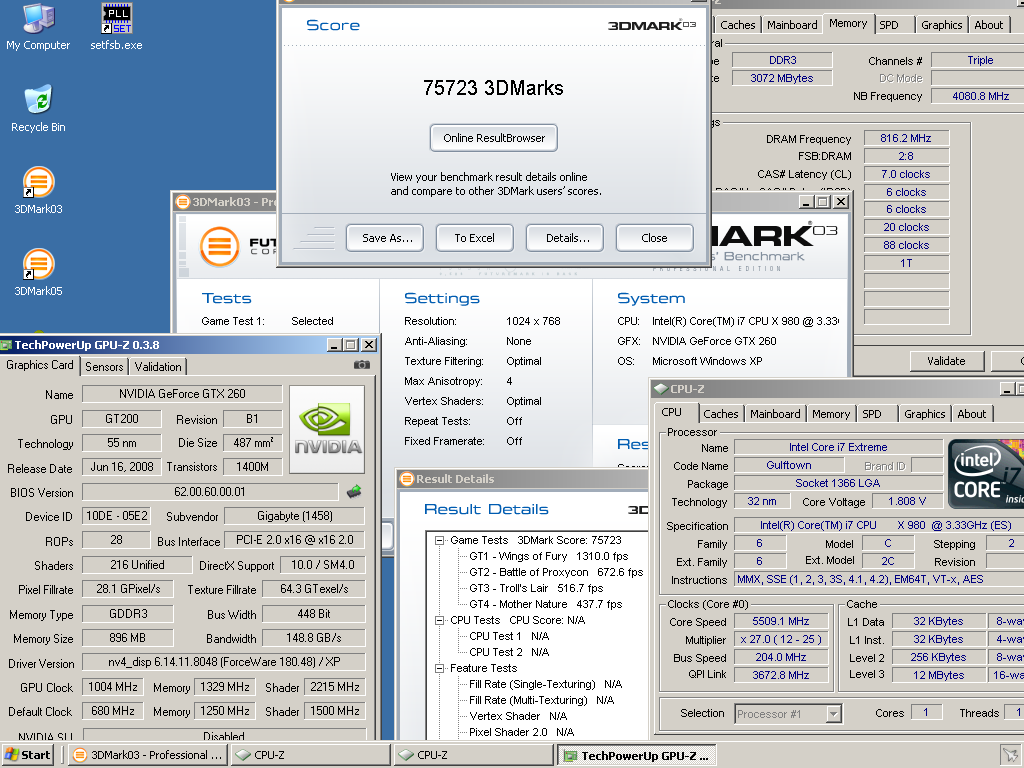Click the BIOS Version field 62.00.60.00.01
The image size is (1024, 768).
pyautogui.click(x=210, y=492)
